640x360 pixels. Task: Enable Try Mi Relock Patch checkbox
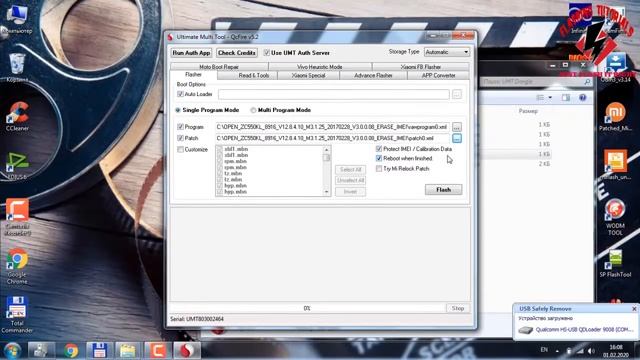[x=379, y=169]
